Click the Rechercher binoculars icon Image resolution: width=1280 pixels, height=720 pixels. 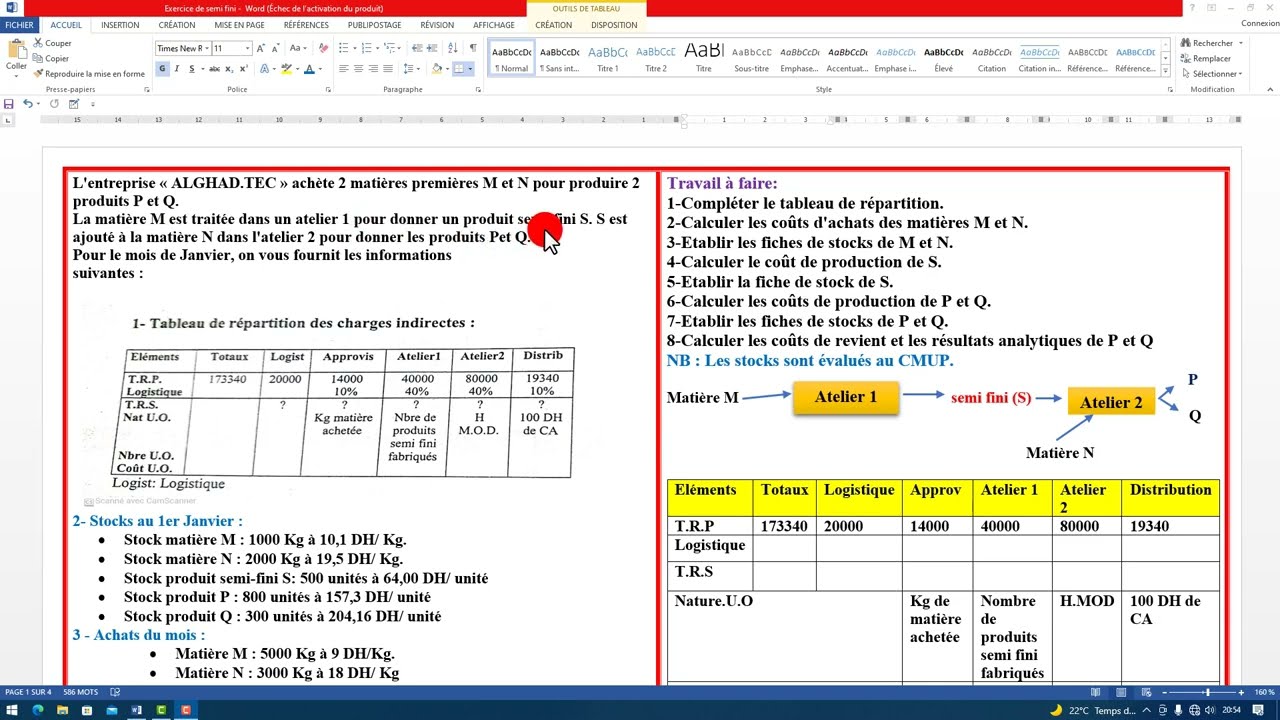(1186, 43)
